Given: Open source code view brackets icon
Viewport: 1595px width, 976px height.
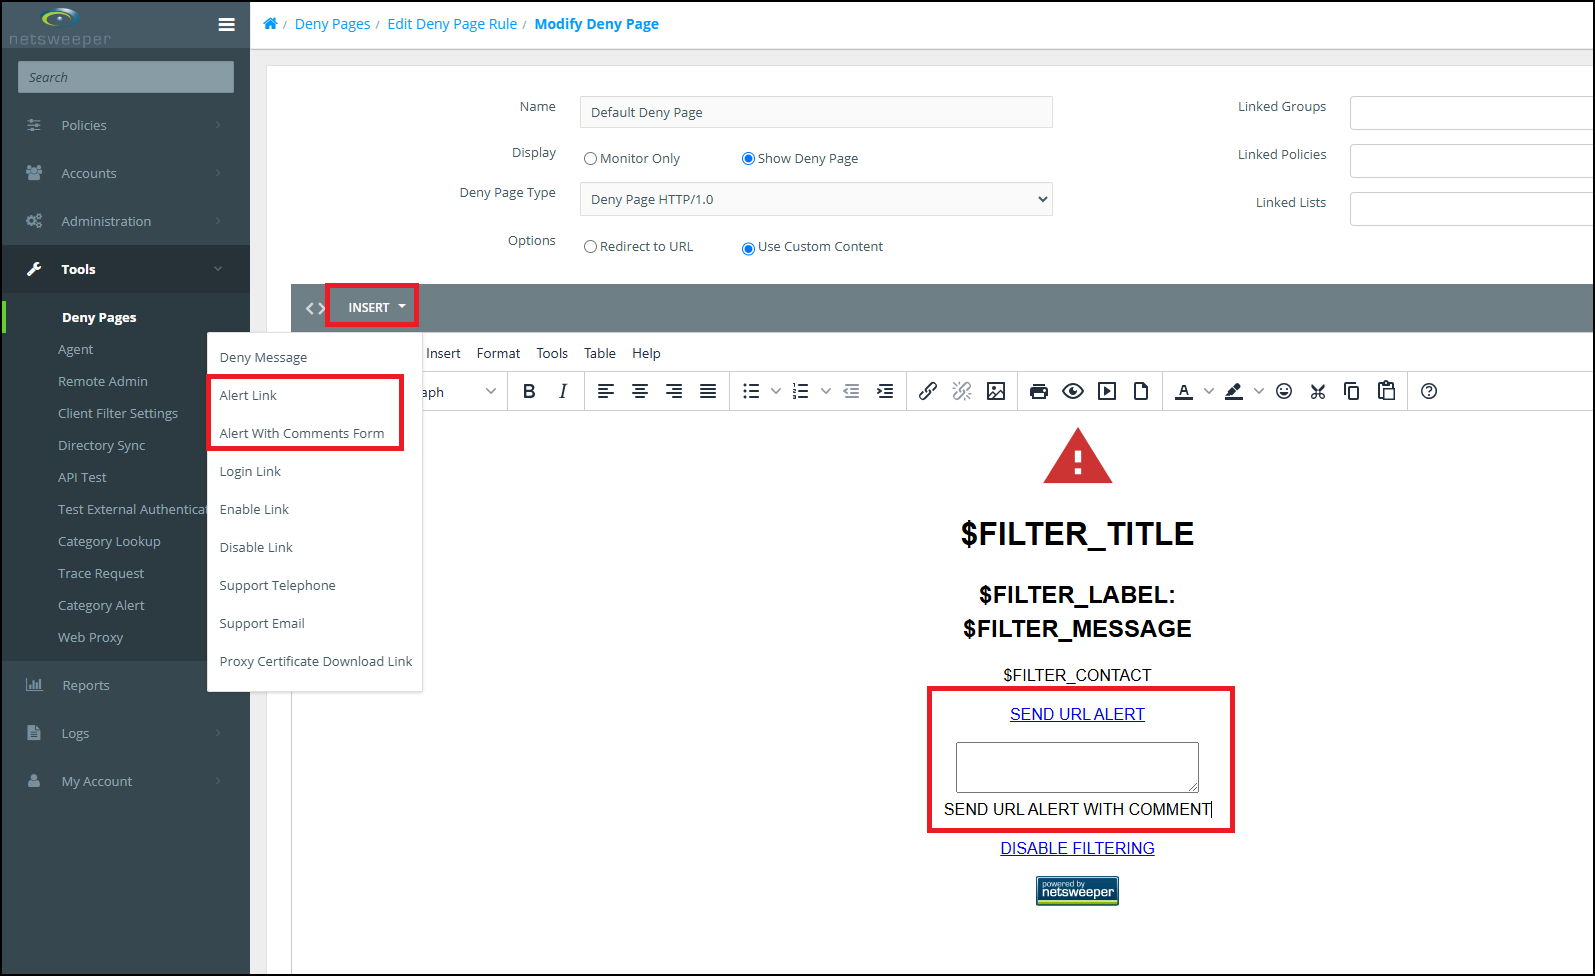Looking at the screenshot, I should (x=315, y=308).
